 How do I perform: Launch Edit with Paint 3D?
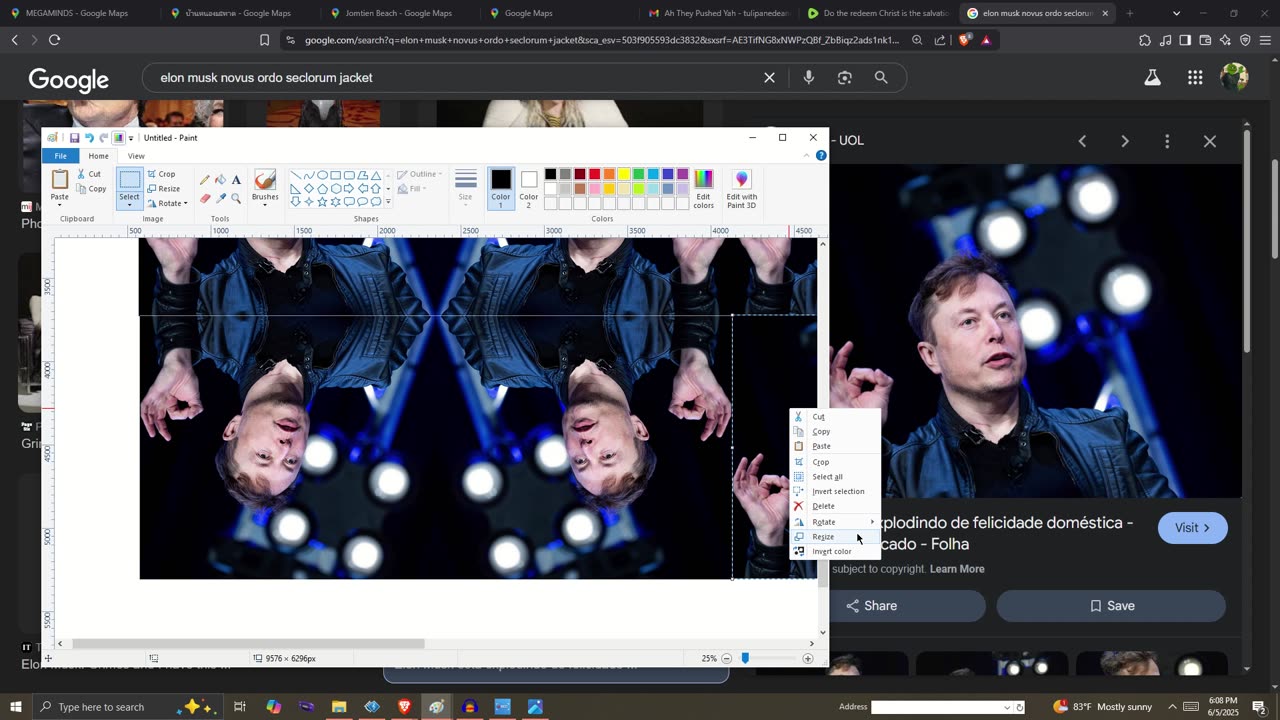741,188
